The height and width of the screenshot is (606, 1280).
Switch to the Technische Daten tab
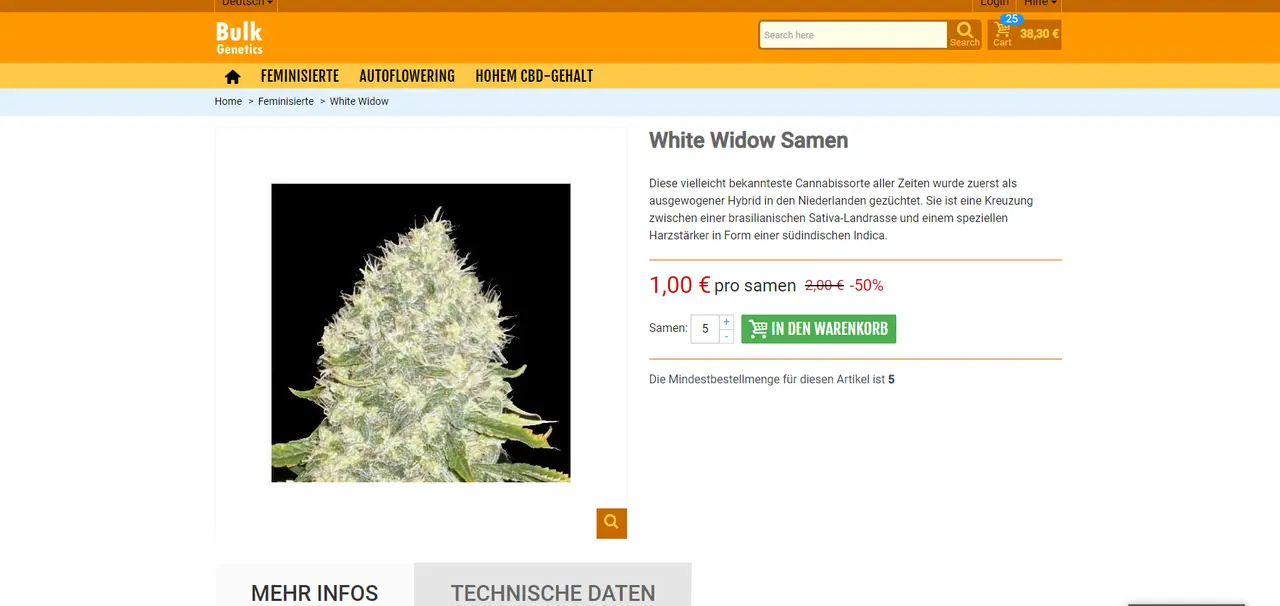pyautogui.click(x=553, y=590)
